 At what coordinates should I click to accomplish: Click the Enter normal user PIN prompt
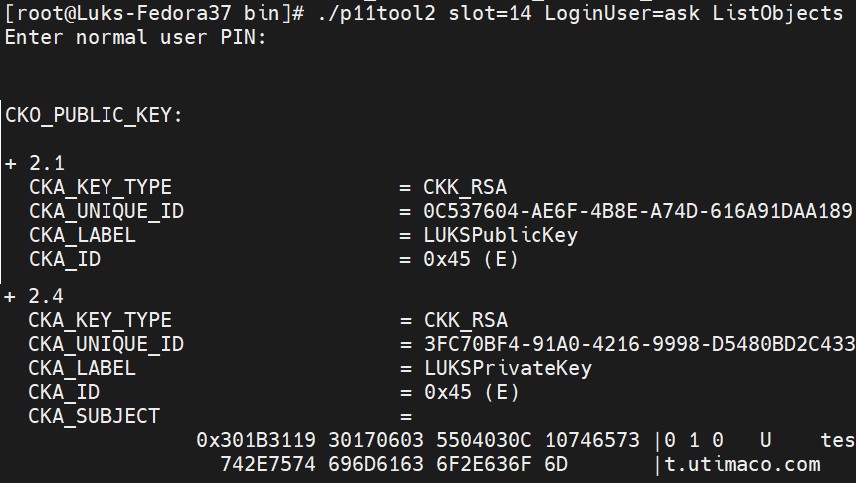click(135, 37)
